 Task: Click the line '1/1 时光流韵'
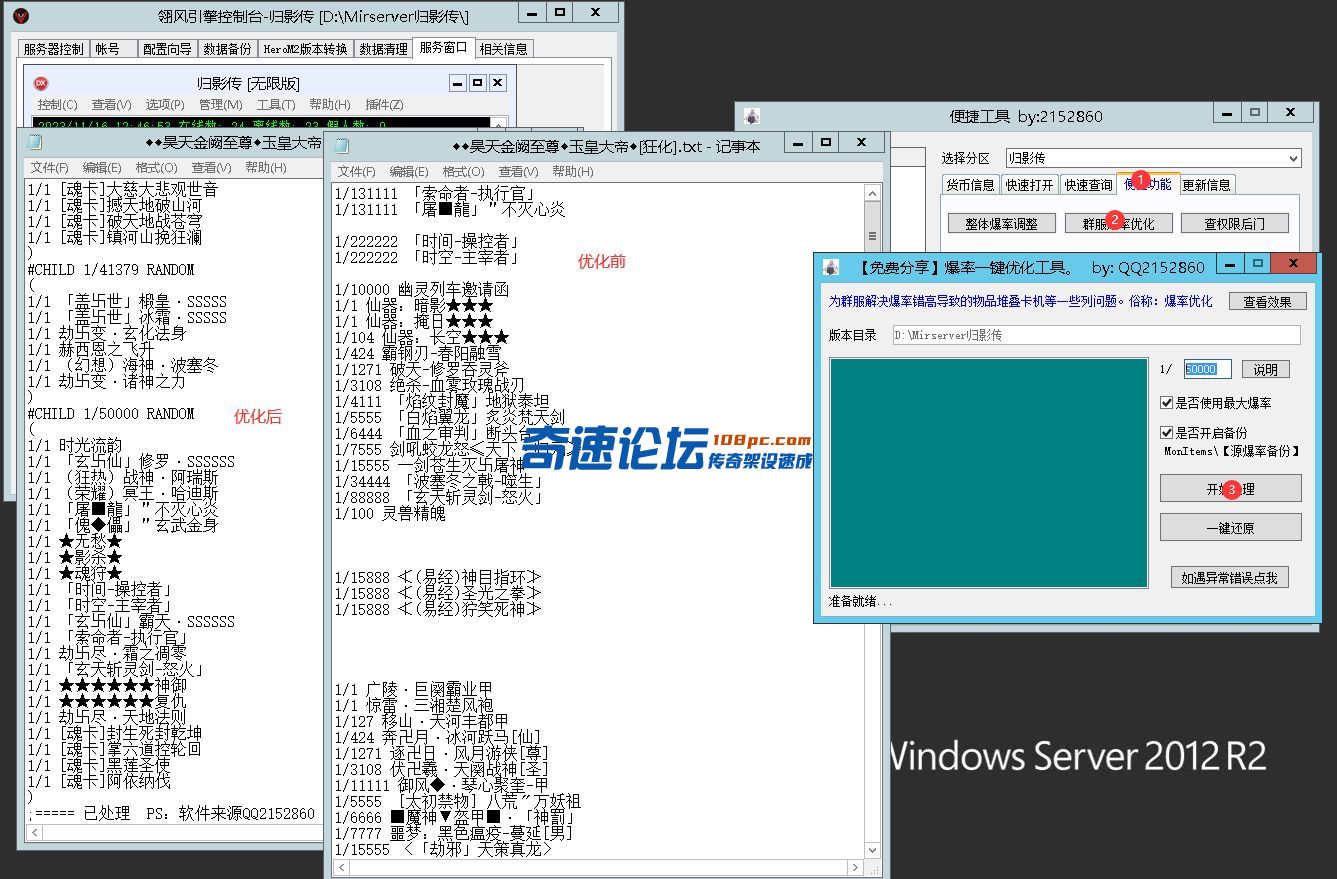coord(75,446)
